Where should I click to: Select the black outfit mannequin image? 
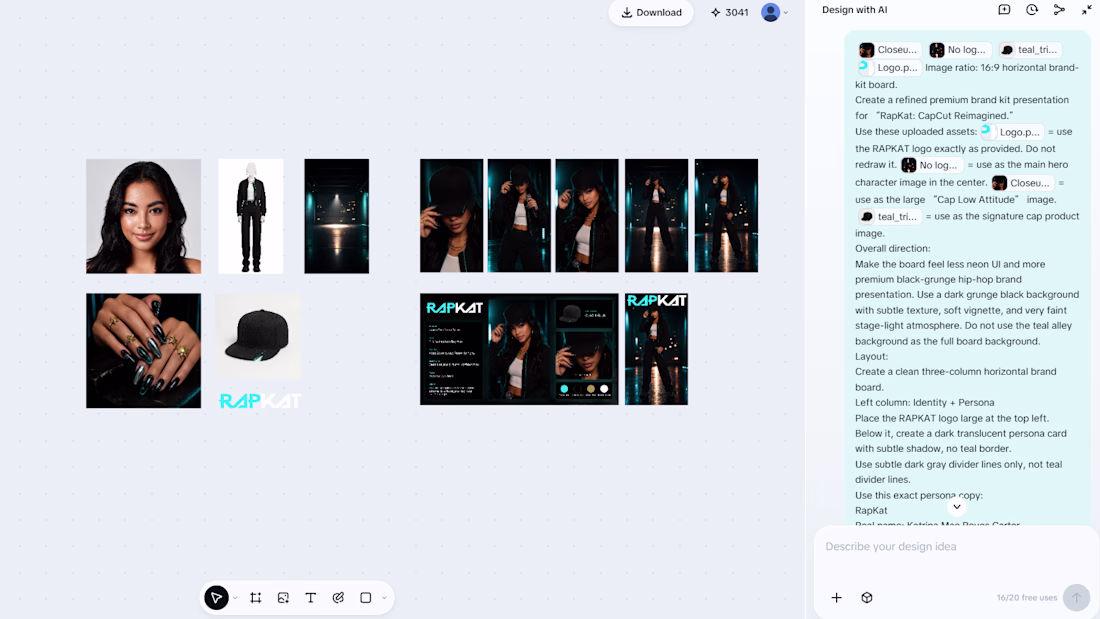coord(250,216)
